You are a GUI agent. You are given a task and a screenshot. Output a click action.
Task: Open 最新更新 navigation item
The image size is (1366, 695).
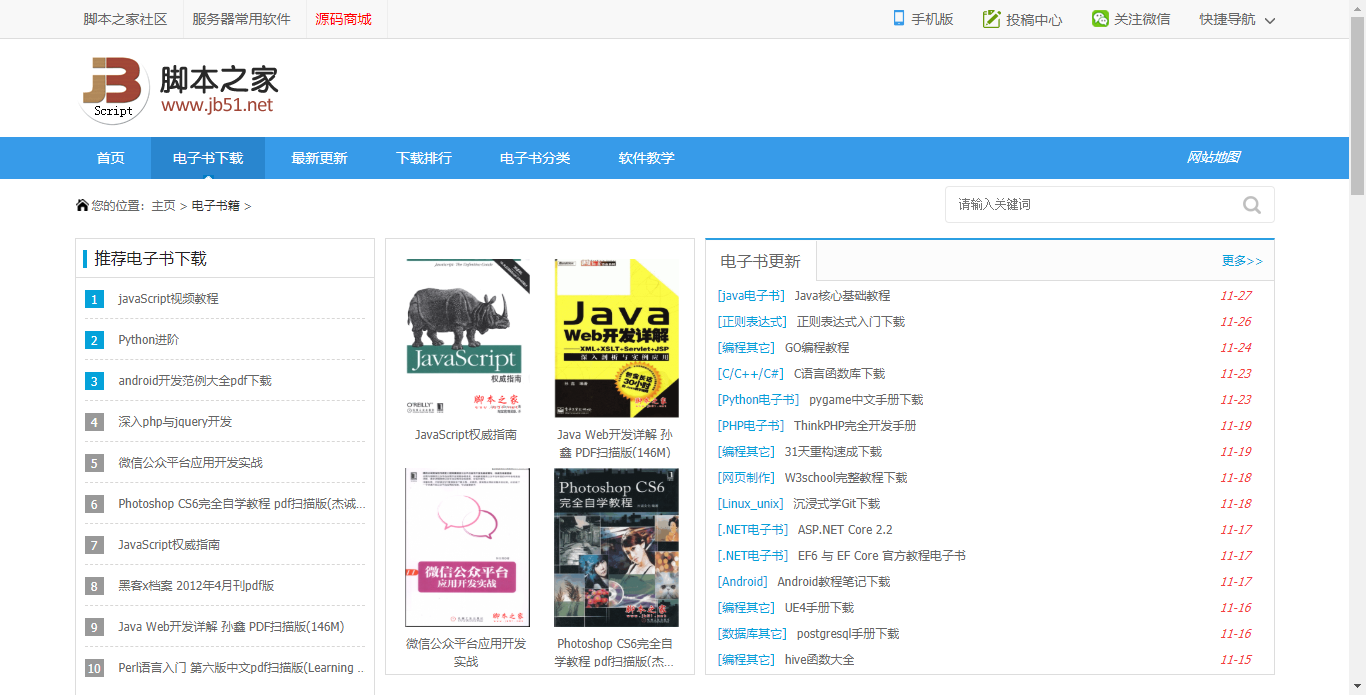[x=319, y=158]
